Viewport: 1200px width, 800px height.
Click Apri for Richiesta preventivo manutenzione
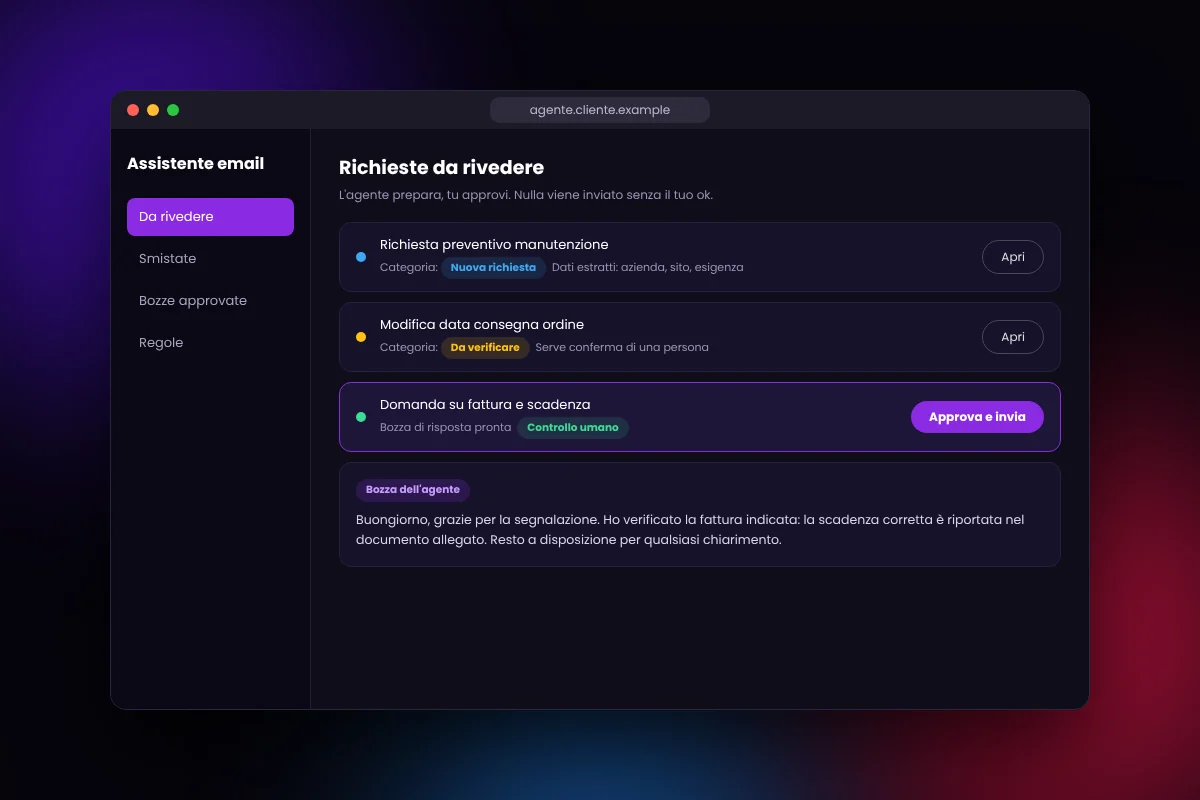pos(1012,257)
